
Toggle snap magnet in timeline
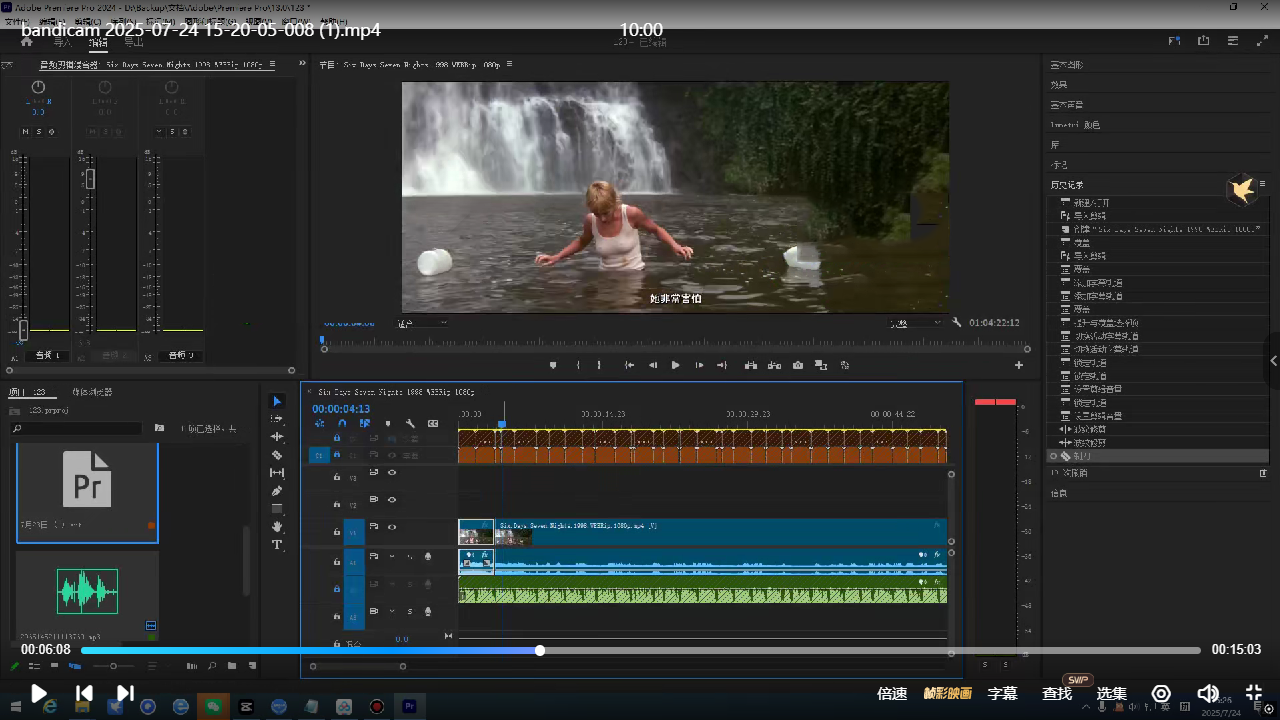[342, 424]
